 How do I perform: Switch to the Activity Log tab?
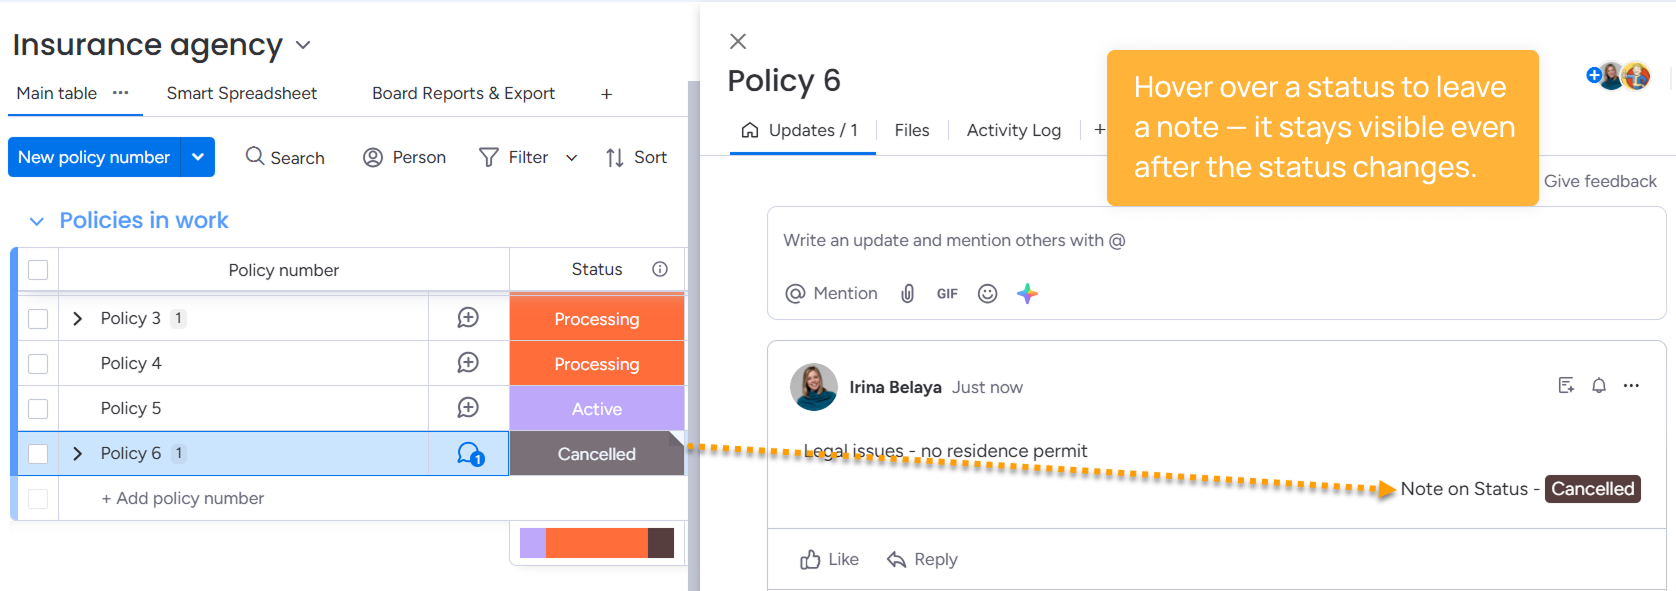[x=1013, y=130]
